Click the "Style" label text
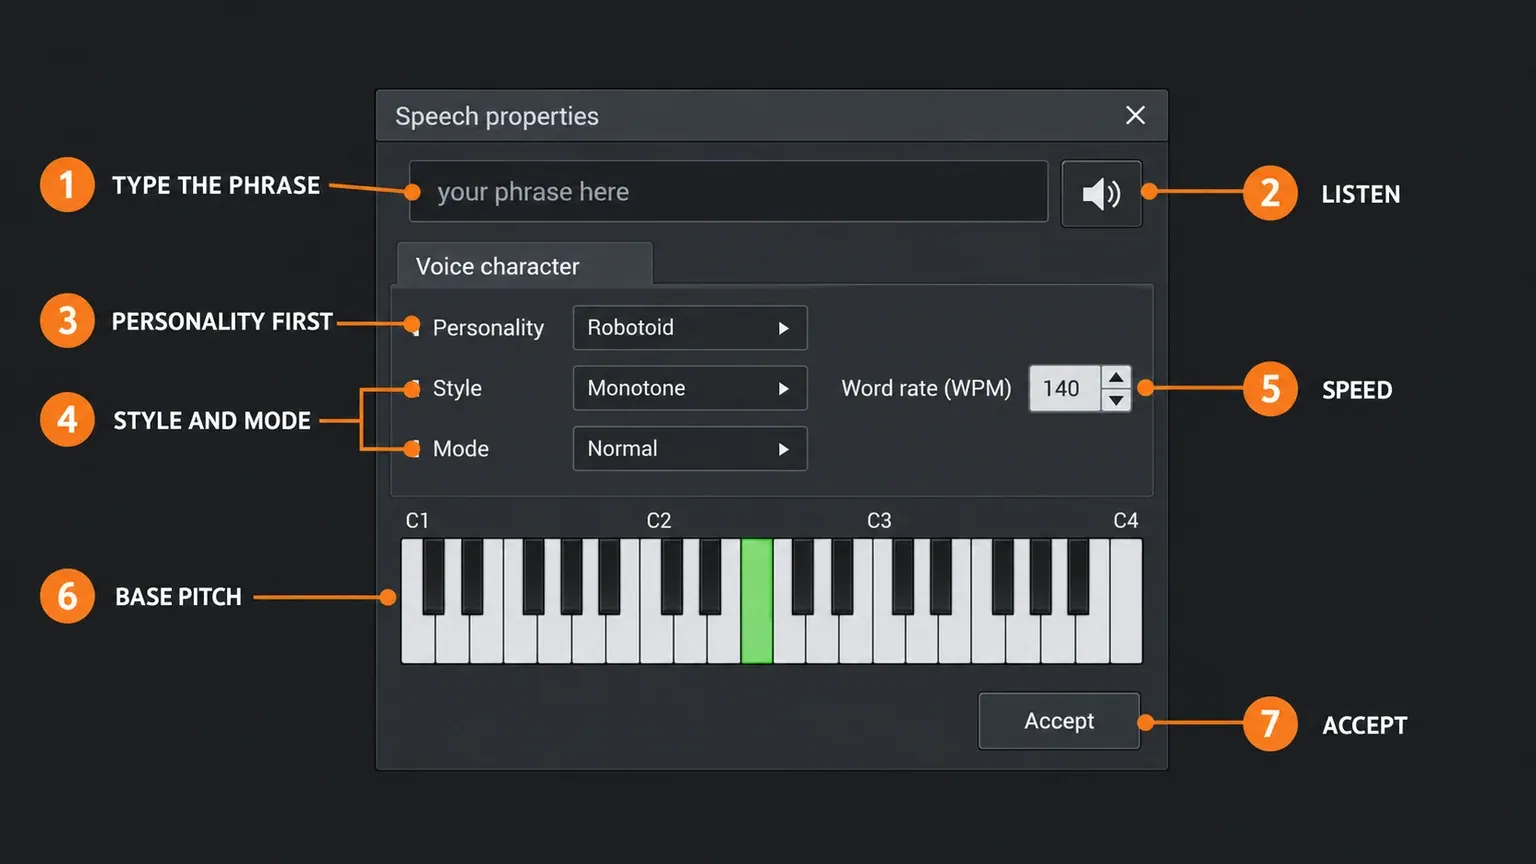This screenshot has width=1536, height=864. [x=457, y=388]
